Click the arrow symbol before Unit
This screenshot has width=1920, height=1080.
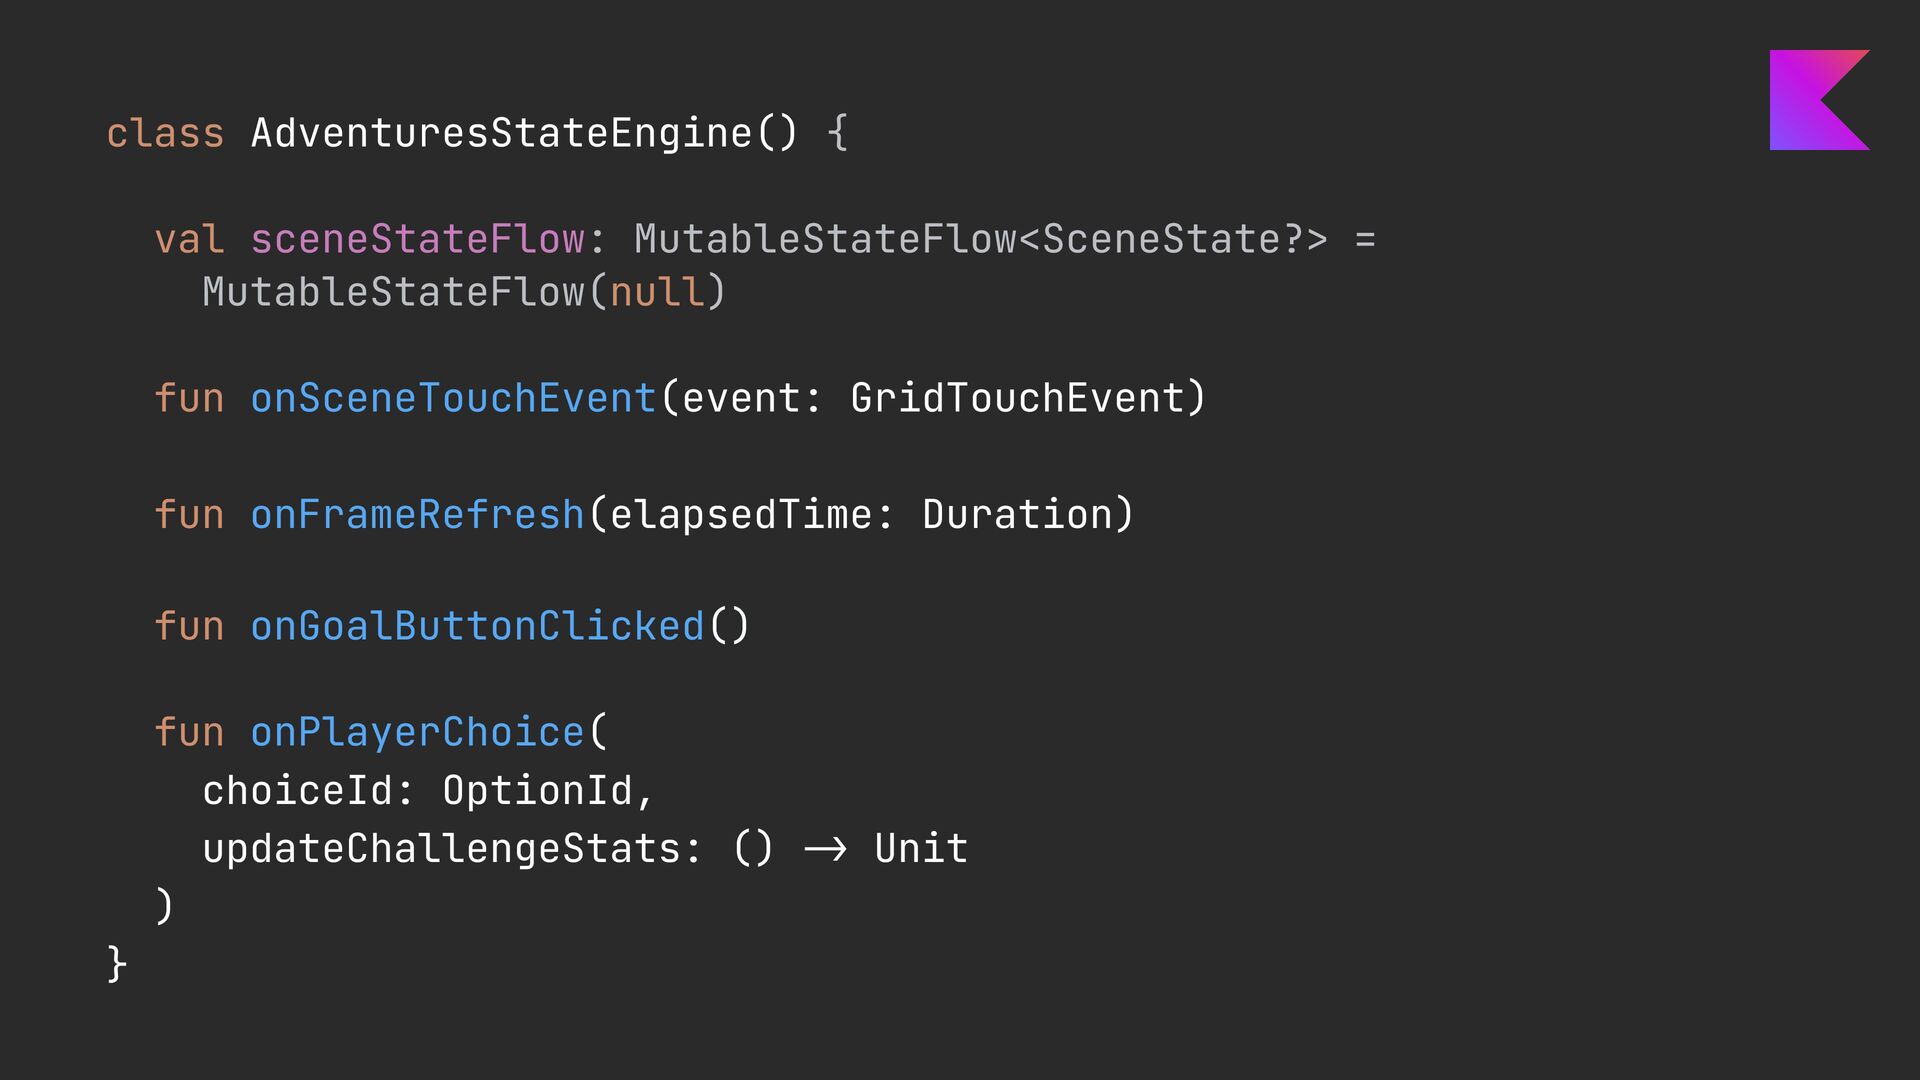click(825, 849)
